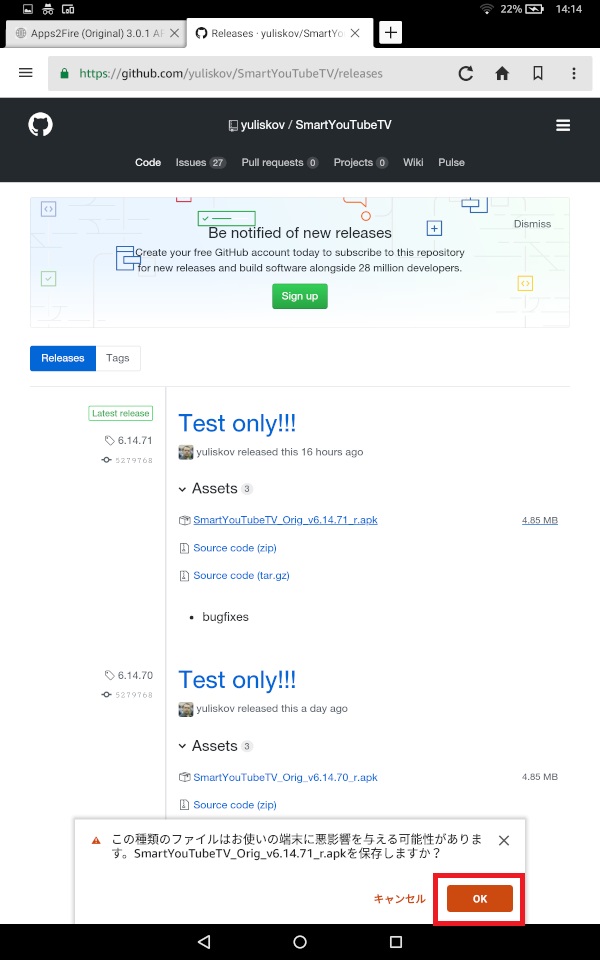
Task: Dismiss the release notification banner
Action: 532,224
